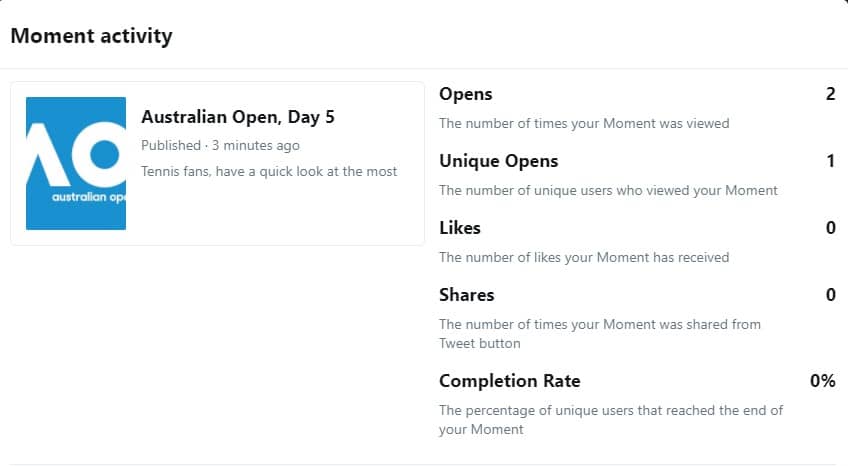The width and height of the screenshot is (848, 466).
Task: Select the 'reached the end of your Moment' text
Action: pos(611,420)
